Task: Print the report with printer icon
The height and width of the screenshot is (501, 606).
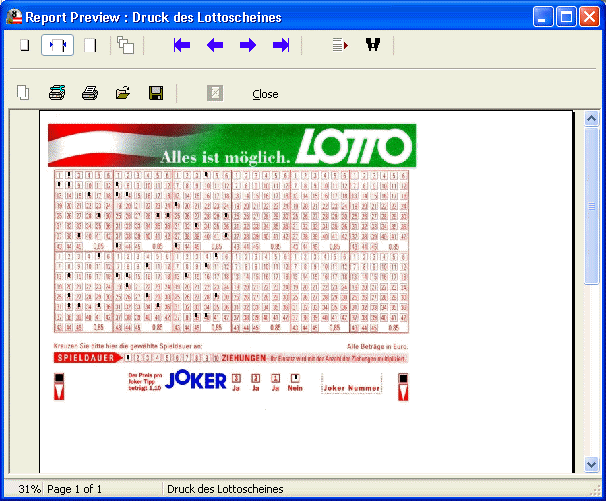Action: click(x=90, y=93)
